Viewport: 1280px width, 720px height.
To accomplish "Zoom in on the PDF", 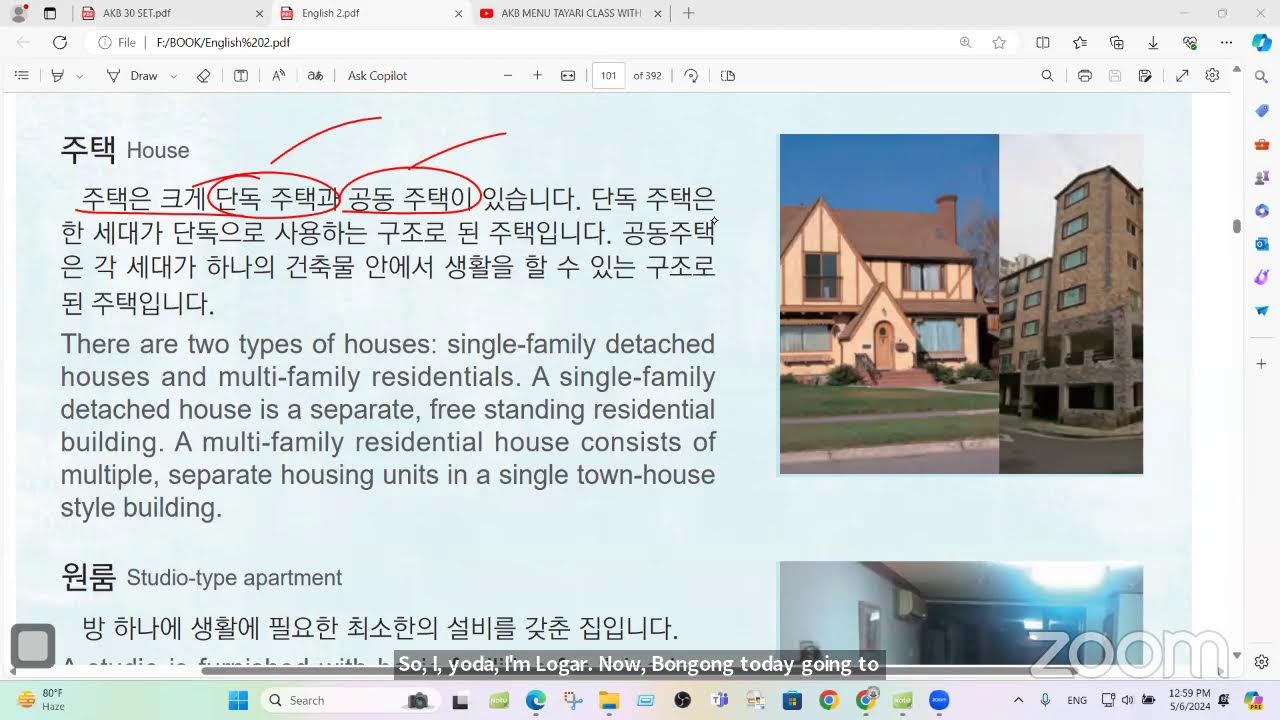I will pos(537,76).
